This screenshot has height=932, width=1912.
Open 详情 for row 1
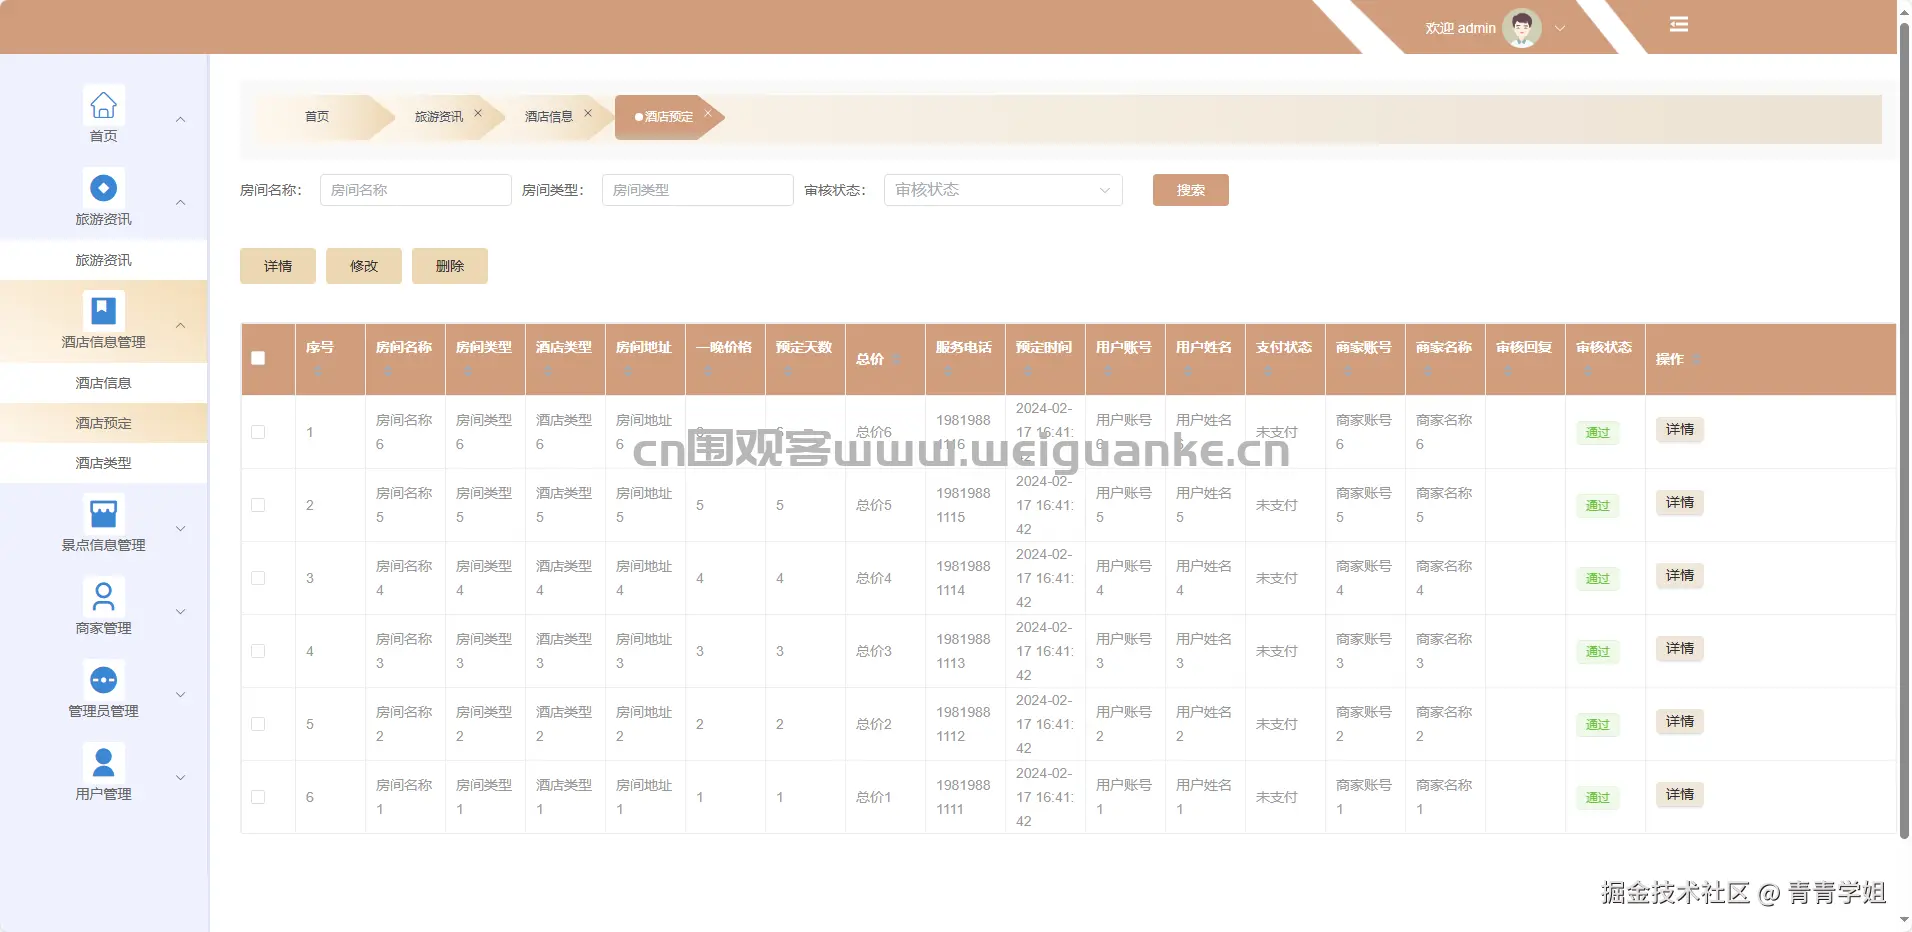[x=1679, y=430]
